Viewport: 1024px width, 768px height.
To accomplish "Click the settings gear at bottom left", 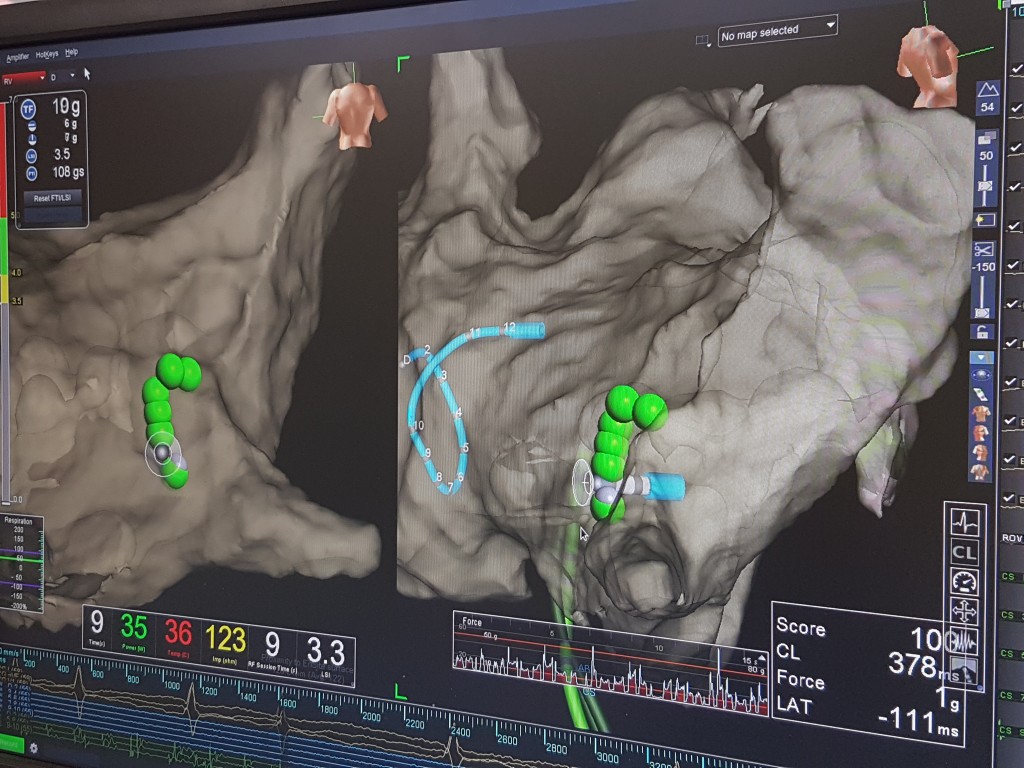I will pyautogui.click(x=34, y=748).
